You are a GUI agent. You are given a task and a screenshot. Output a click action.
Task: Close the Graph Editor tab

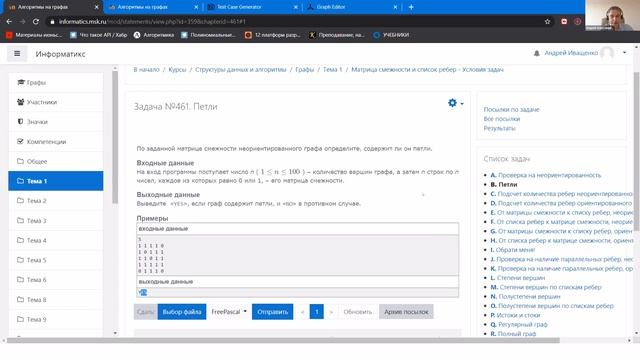tap(395, 7)
